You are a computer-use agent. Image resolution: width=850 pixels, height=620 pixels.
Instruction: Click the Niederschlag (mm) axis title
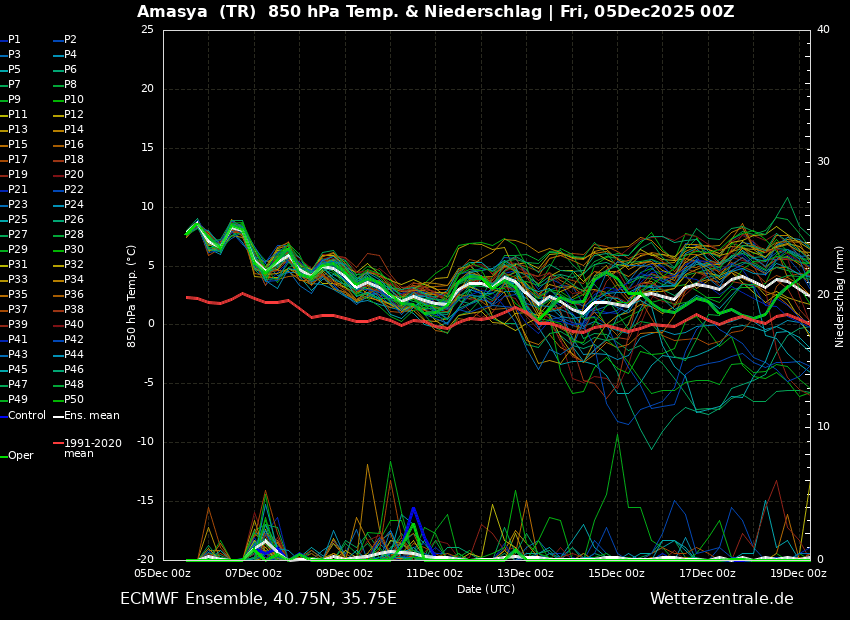tap(840, 296)
